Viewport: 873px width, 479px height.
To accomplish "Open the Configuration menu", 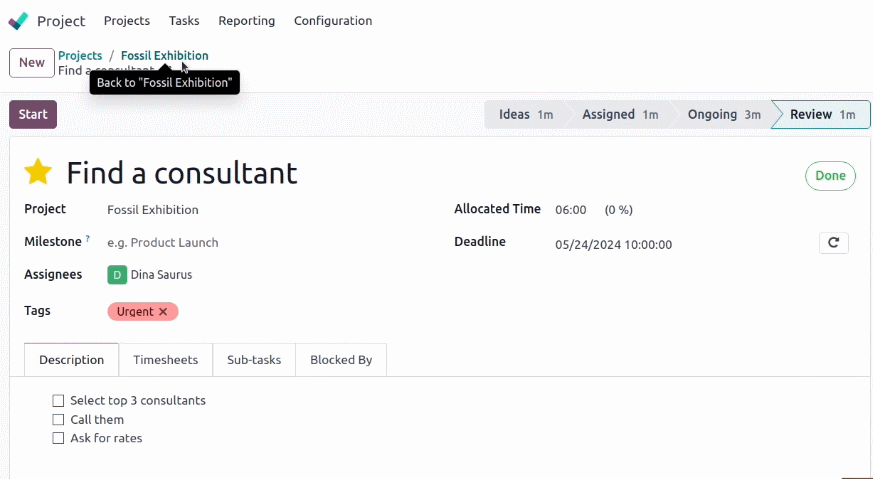I will tap(333, 21).
